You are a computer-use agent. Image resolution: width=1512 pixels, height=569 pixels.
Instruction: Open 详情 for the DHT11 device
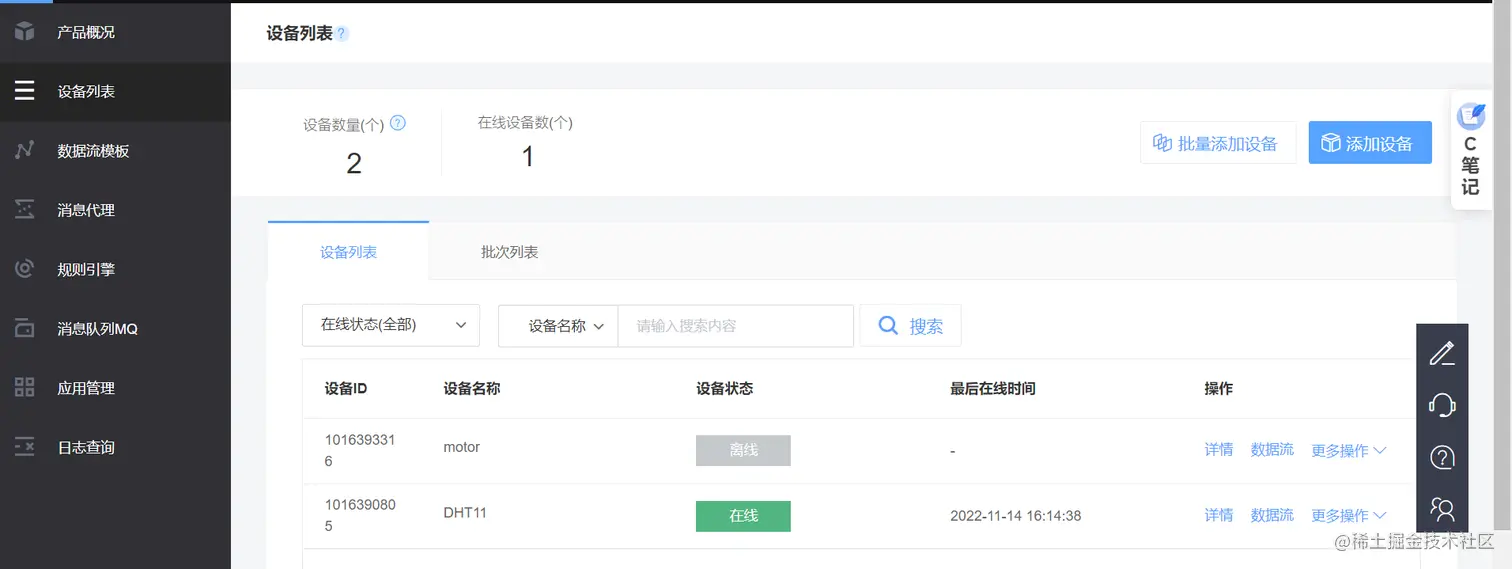1219,515
